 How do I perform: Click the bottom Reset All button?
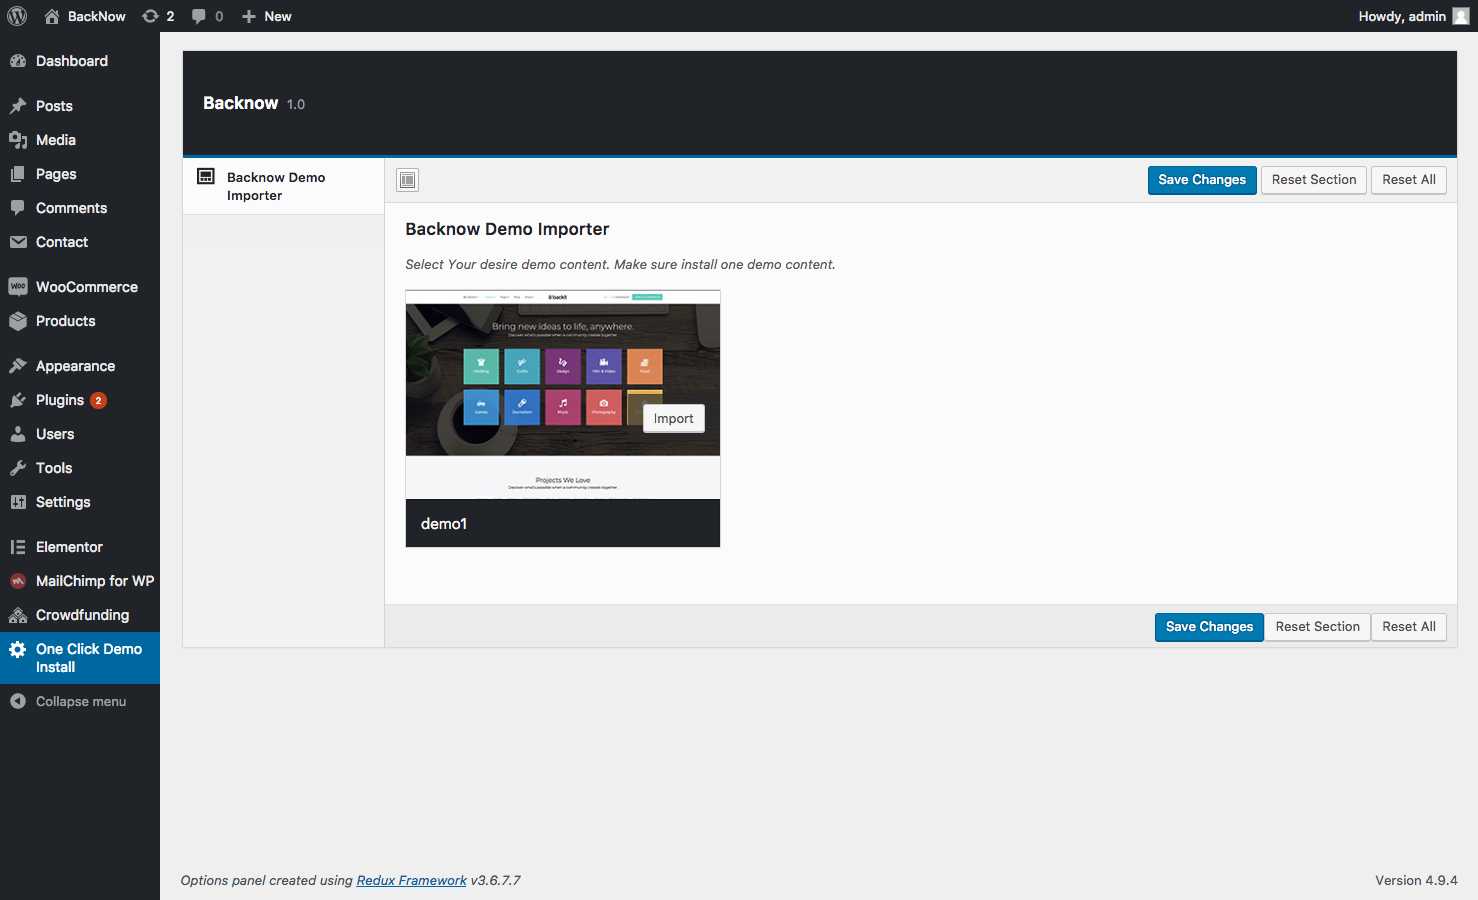(x=1409, y=627)
